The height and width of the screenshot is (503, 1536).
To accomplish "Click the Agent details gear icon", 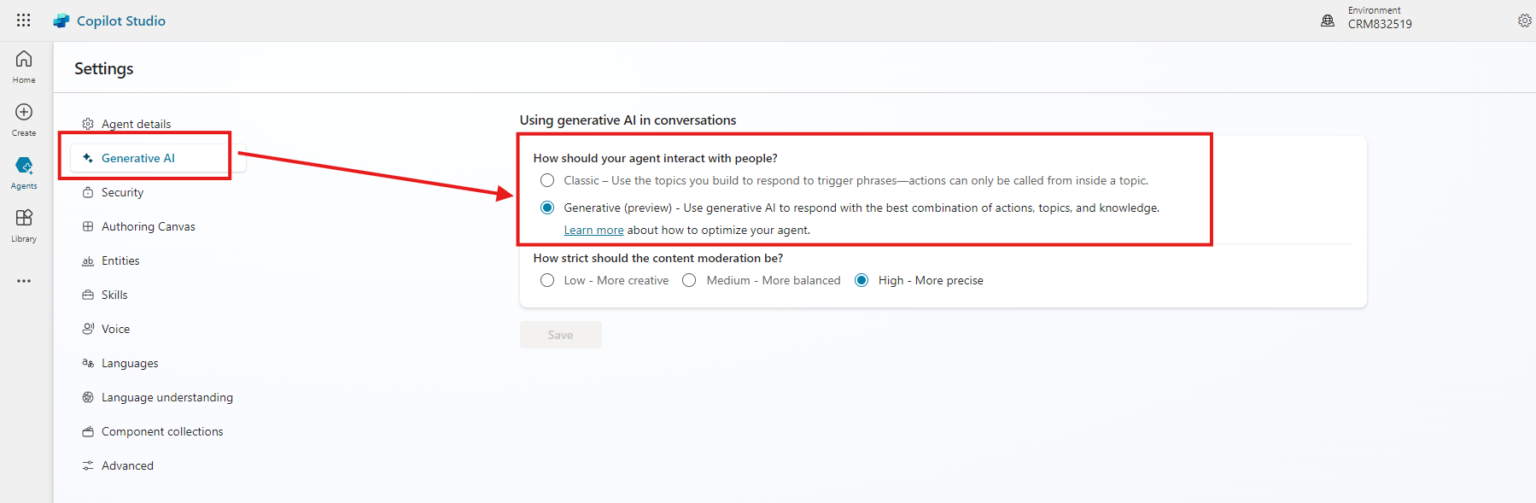I will (x=88, y=124).
